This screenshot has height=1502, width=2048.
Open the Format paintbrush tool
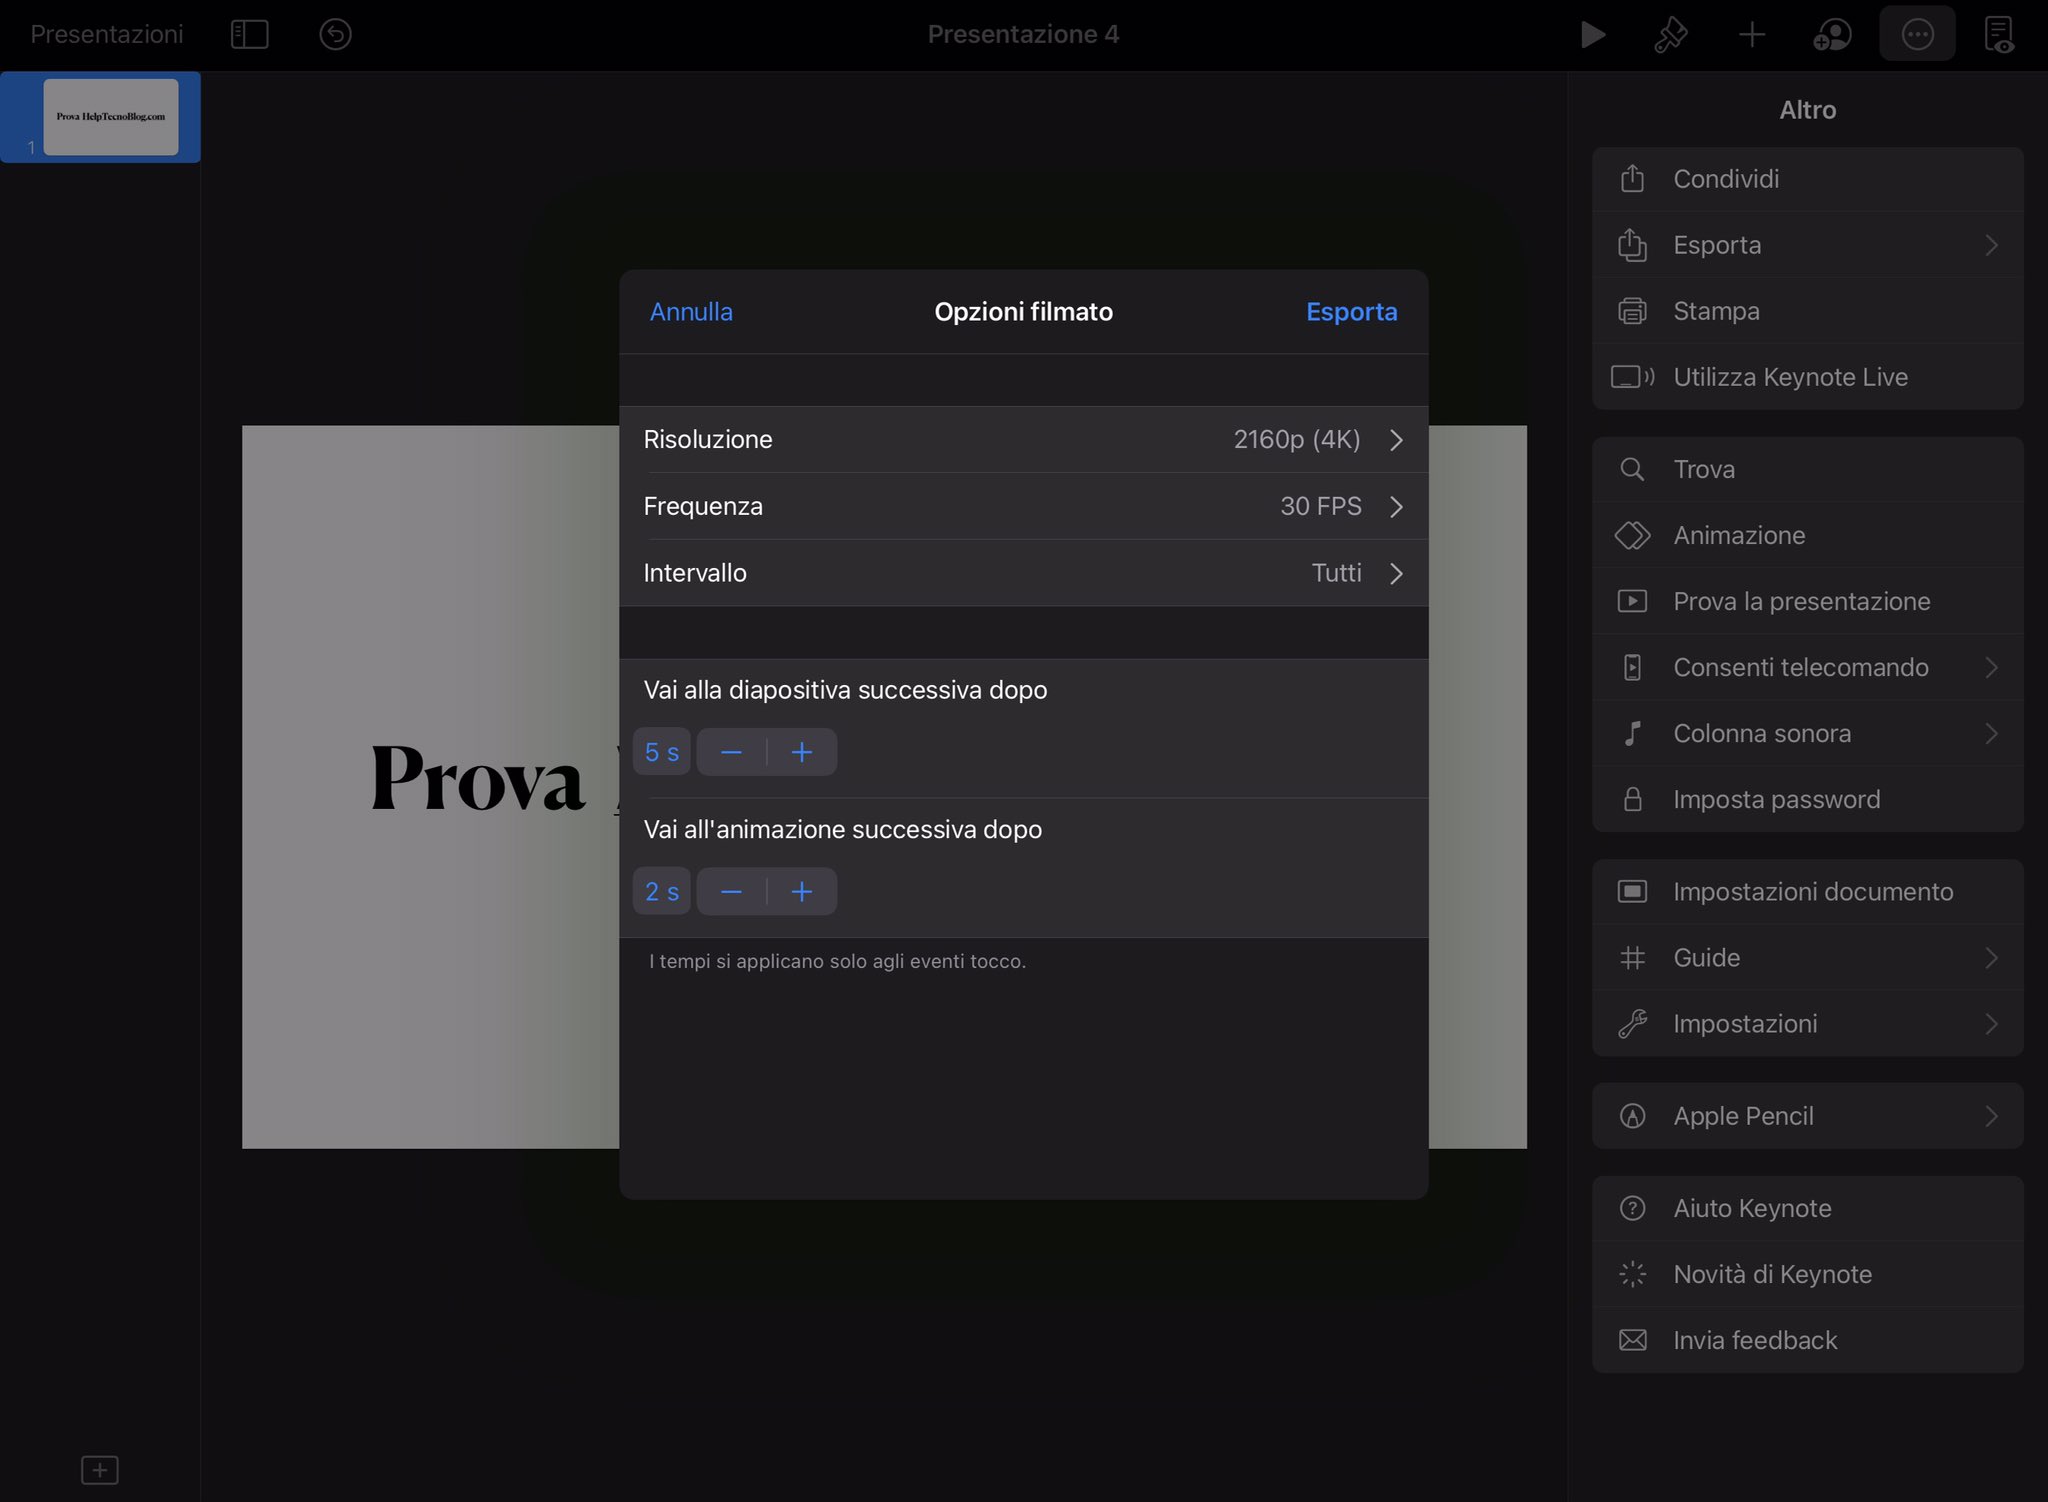(x=1671, y=35)
